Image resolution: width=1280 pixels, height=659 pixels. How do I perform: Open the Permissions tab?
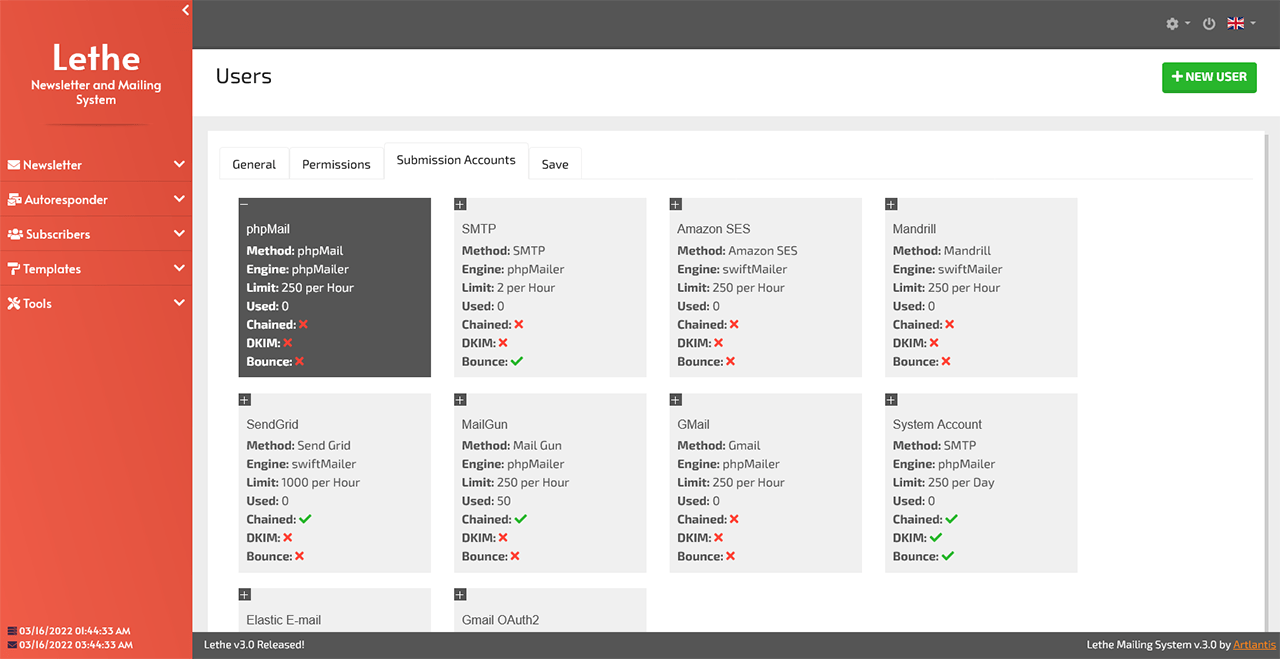point(336,164)
